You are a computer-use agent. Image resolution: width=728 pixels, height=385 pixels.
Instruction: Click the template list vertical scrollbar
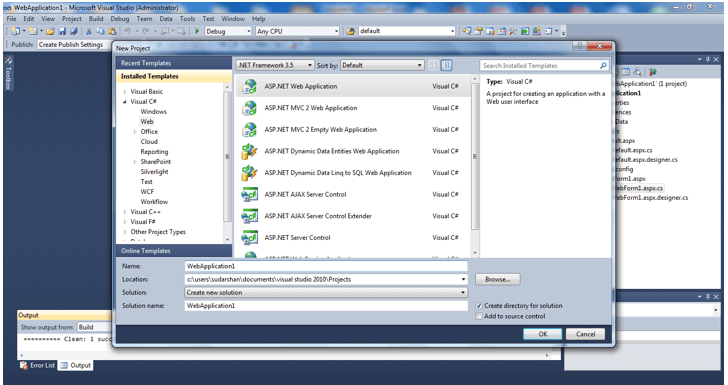point(475,166)
